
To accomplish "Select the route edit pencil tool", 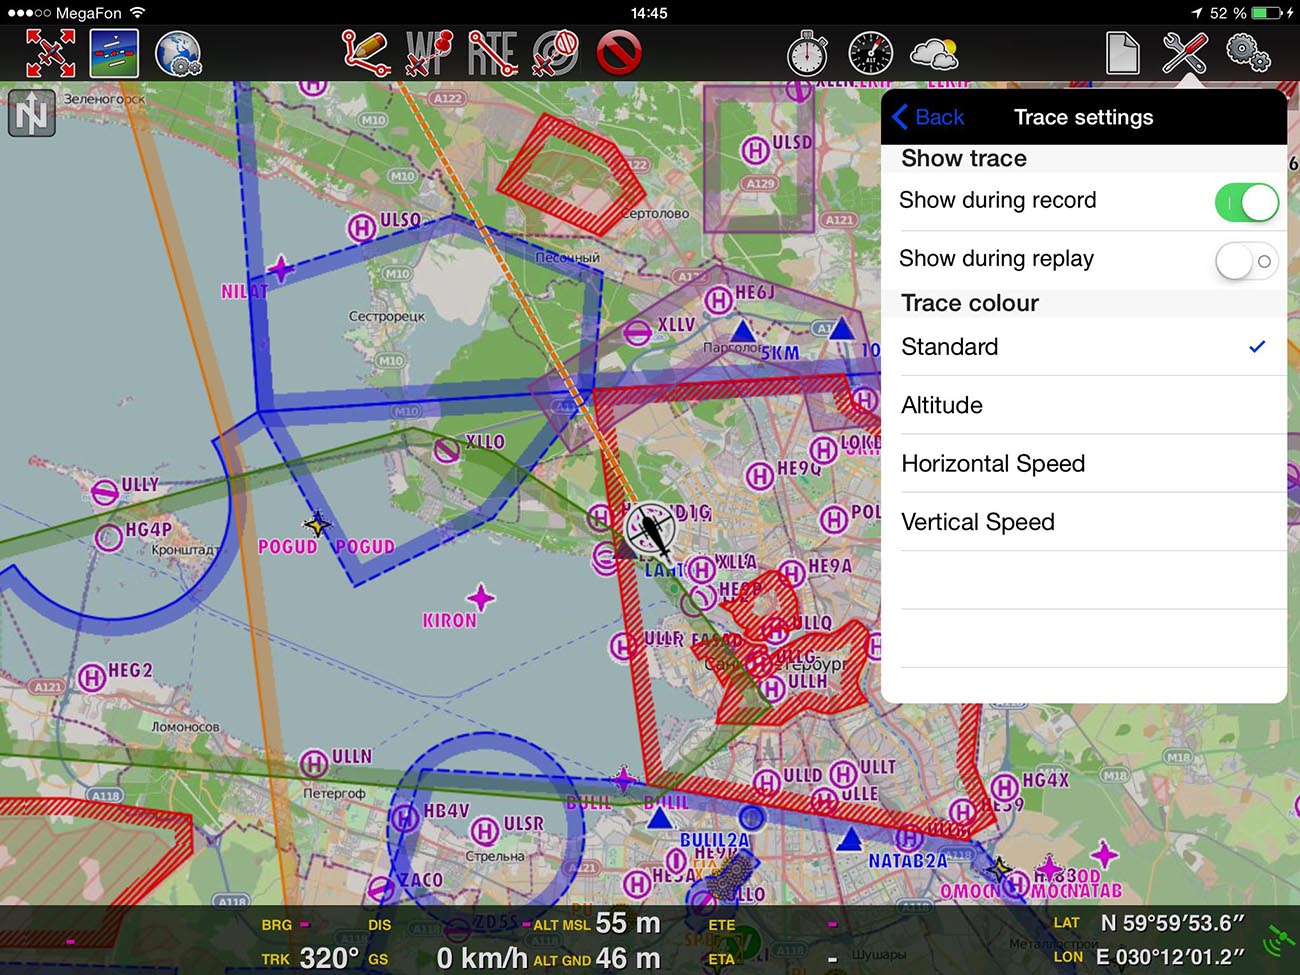I will point(365,53).
